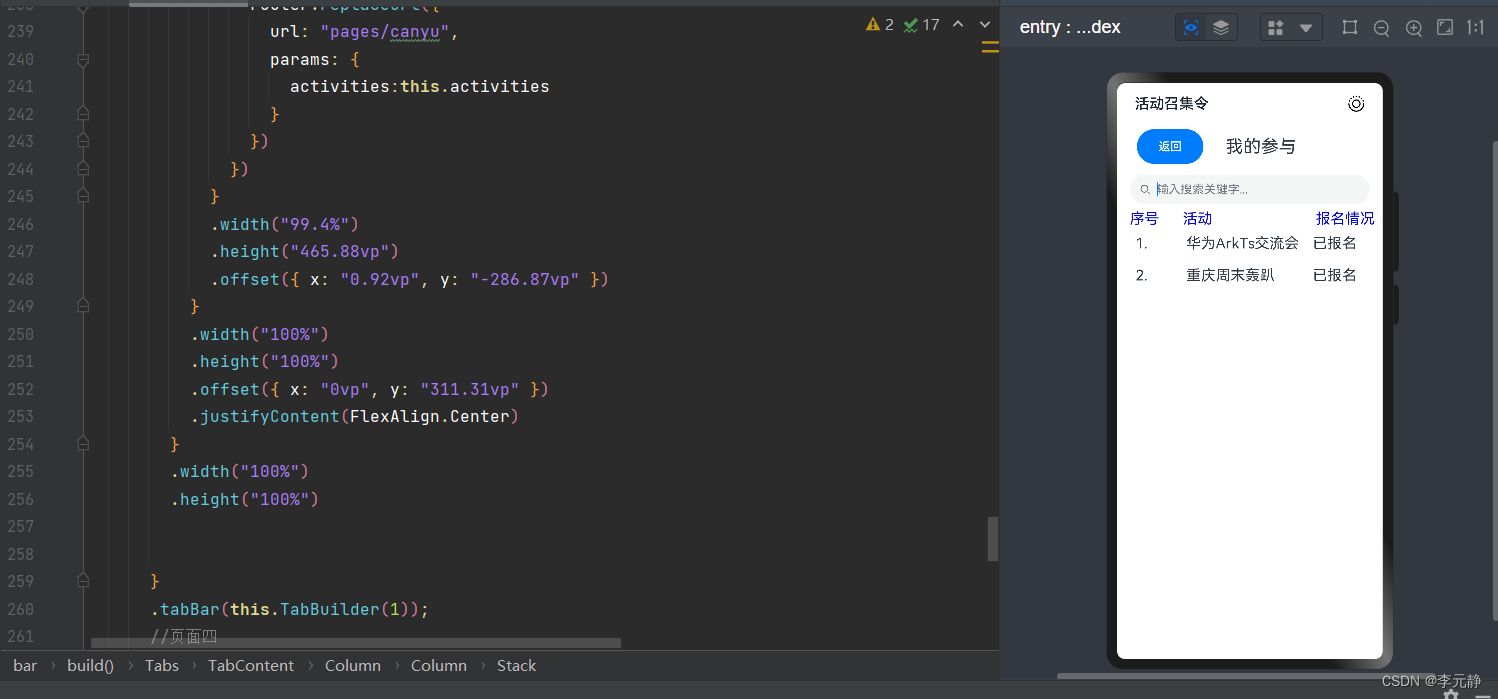This screenshot has width=1498, height=699.
Task: Click the entry : ...dex previewer title
Action: click(1070, 27)
